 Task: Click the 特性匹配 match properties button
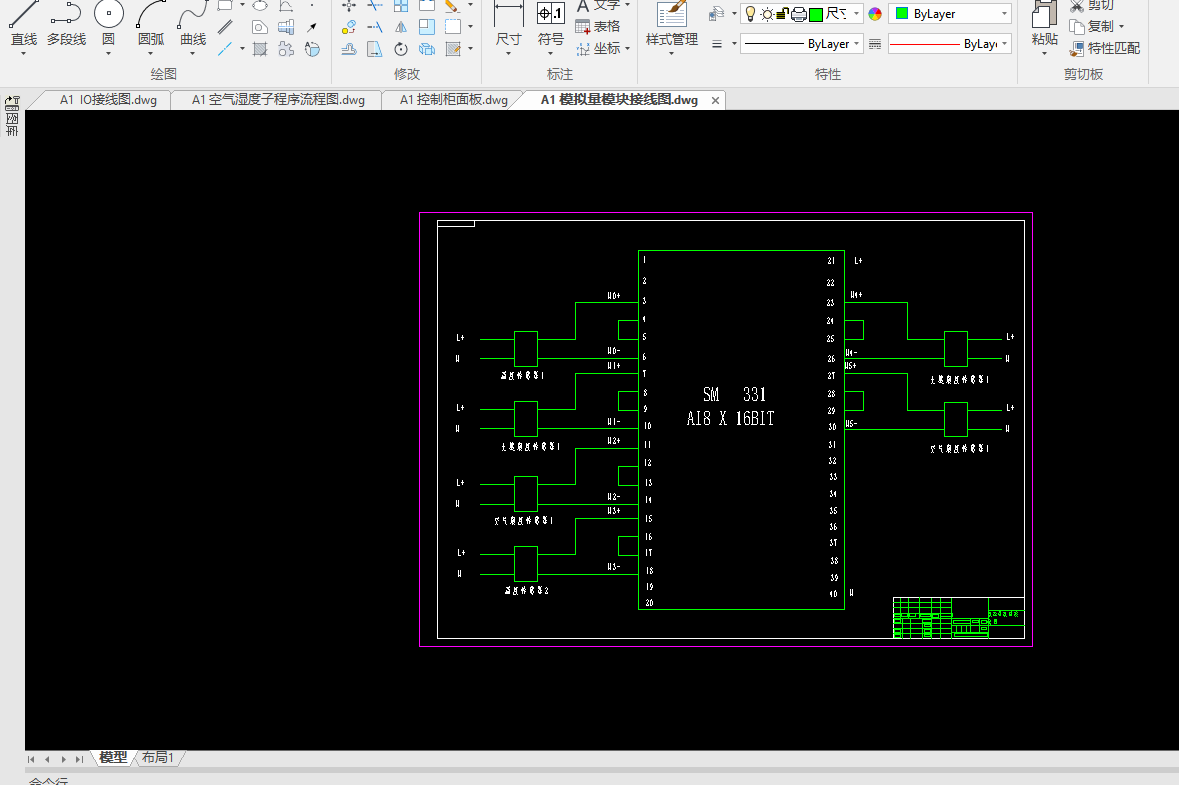click(1104, 48)
